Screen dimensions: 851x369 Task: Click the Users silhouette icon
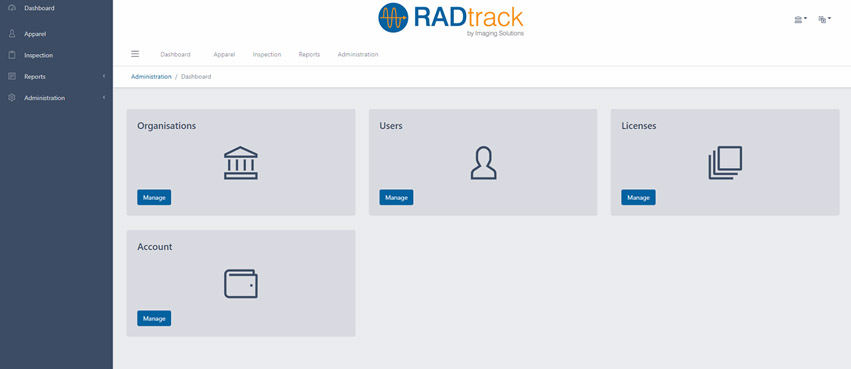[x=483, y=163]
